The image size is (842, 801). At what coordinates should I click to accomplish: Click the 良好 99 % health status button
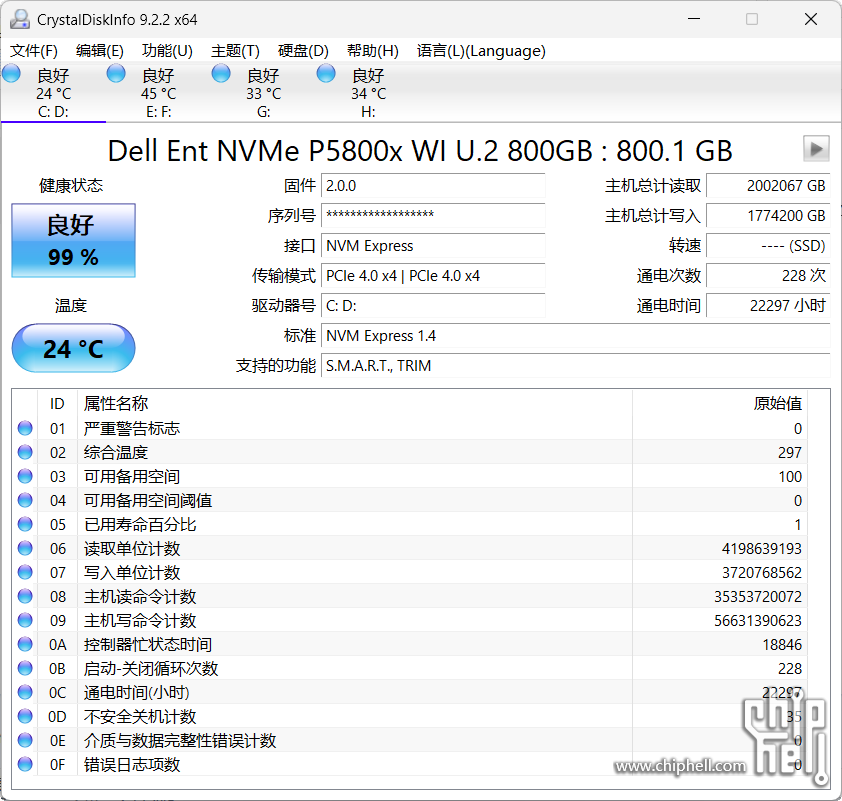pyautogui.click(x=74, y=241)
